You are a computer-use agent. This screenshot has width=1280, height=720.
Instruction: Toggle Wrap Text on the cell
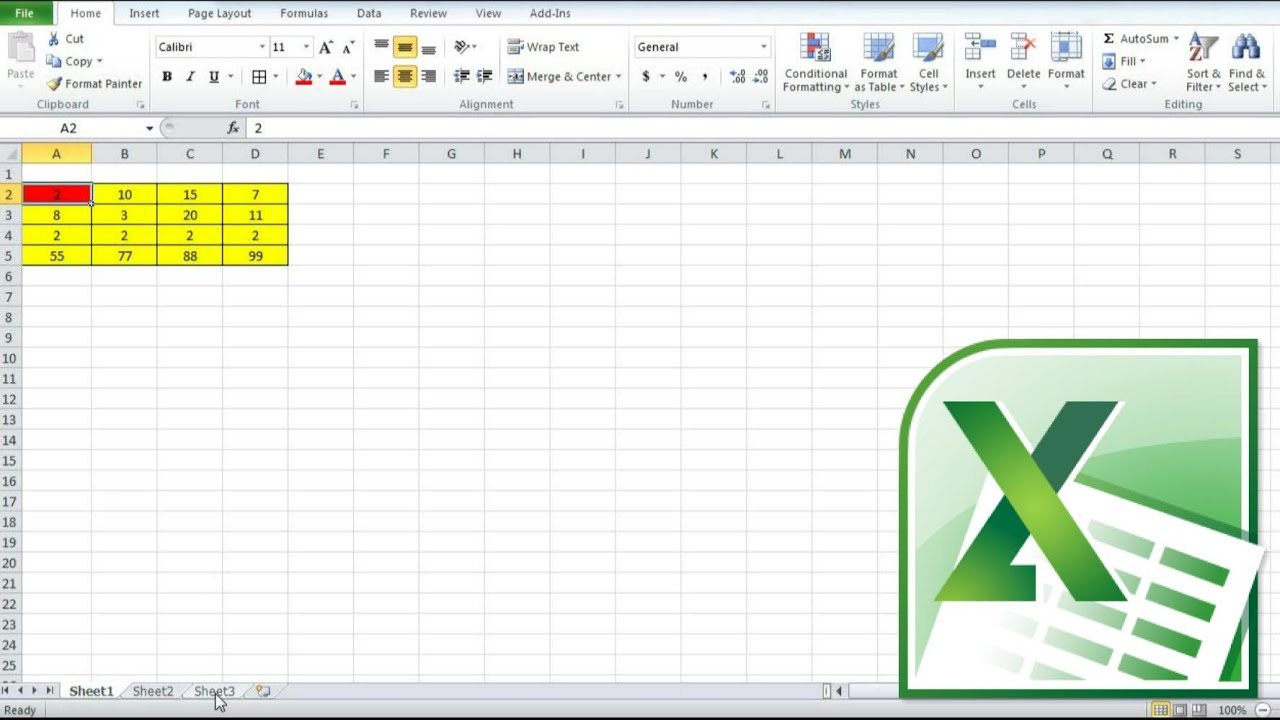[543, 47]
